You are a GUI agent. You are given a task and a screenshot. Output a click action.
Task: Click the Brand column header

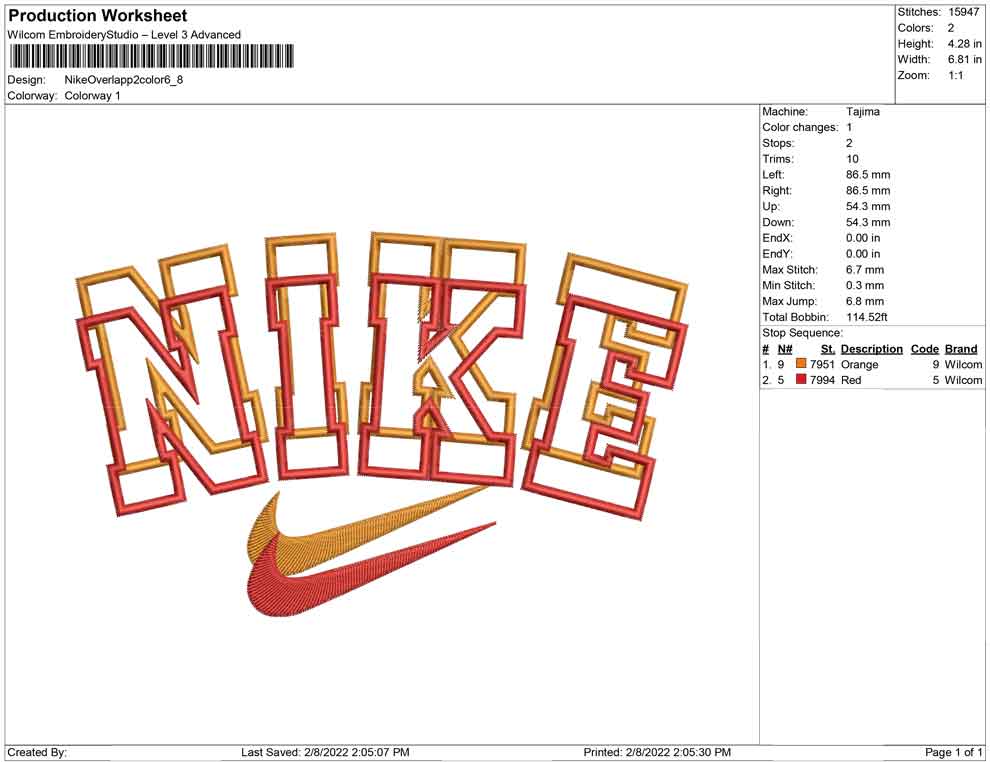tap(961, 349)
